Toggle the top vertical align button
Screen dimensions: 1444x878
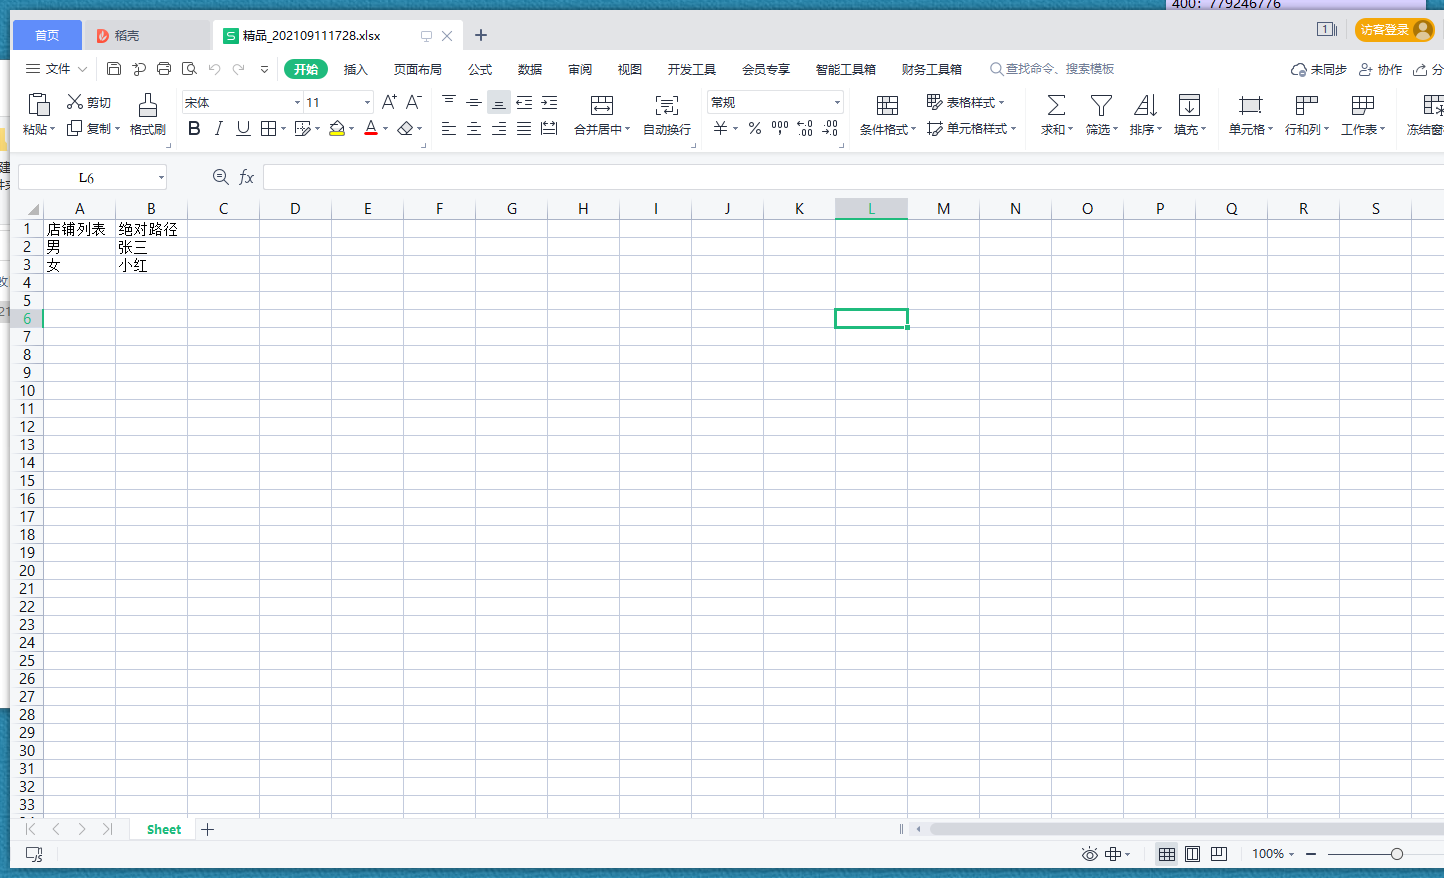(x=449, y=102)
